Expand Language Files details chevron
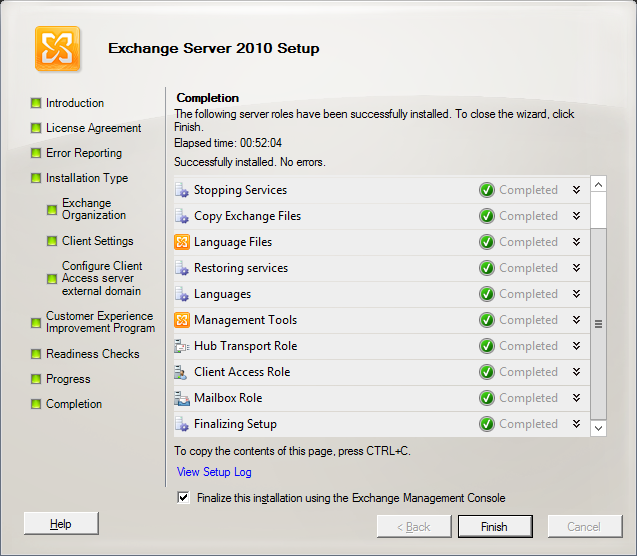This screenshot has width=637, height=556. tap(576, 242)
